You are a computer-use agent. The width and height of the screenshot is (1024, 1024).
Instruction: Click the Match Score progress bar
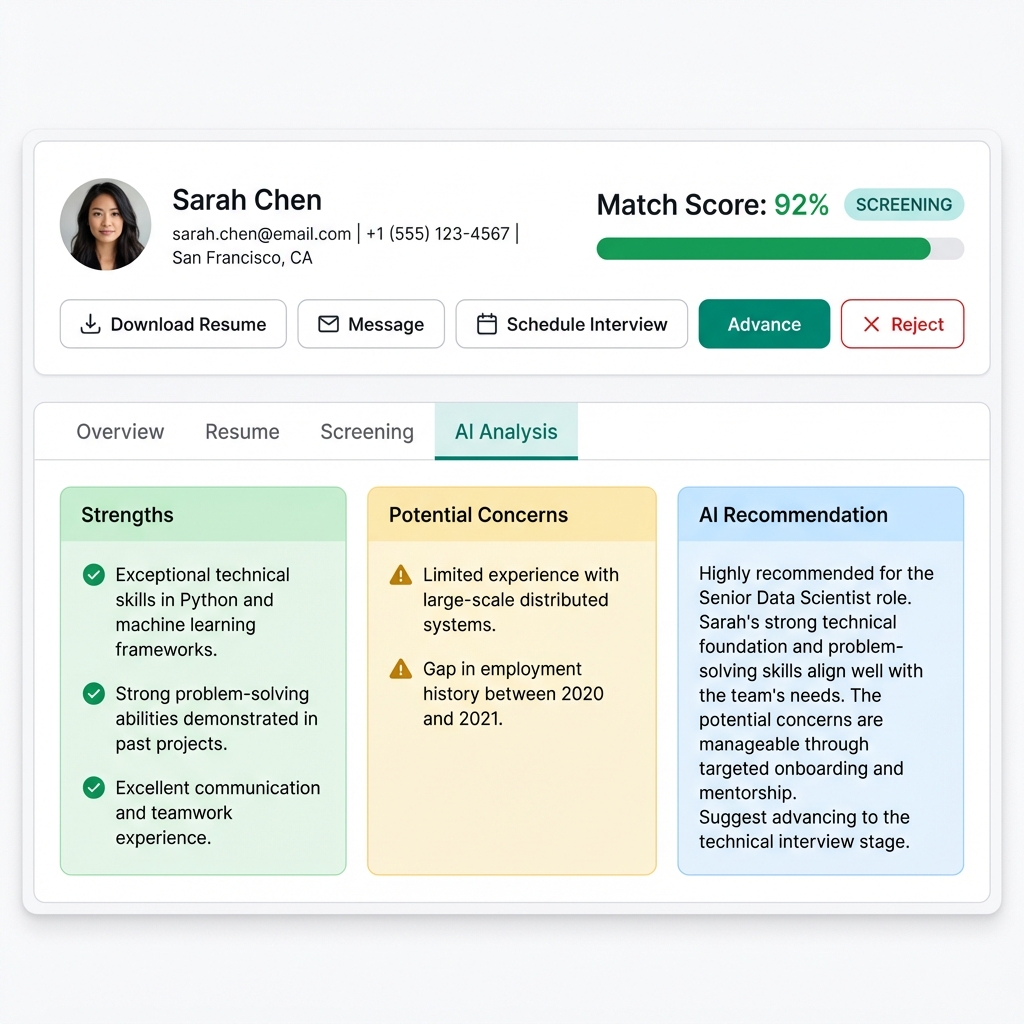pos(780,249)
